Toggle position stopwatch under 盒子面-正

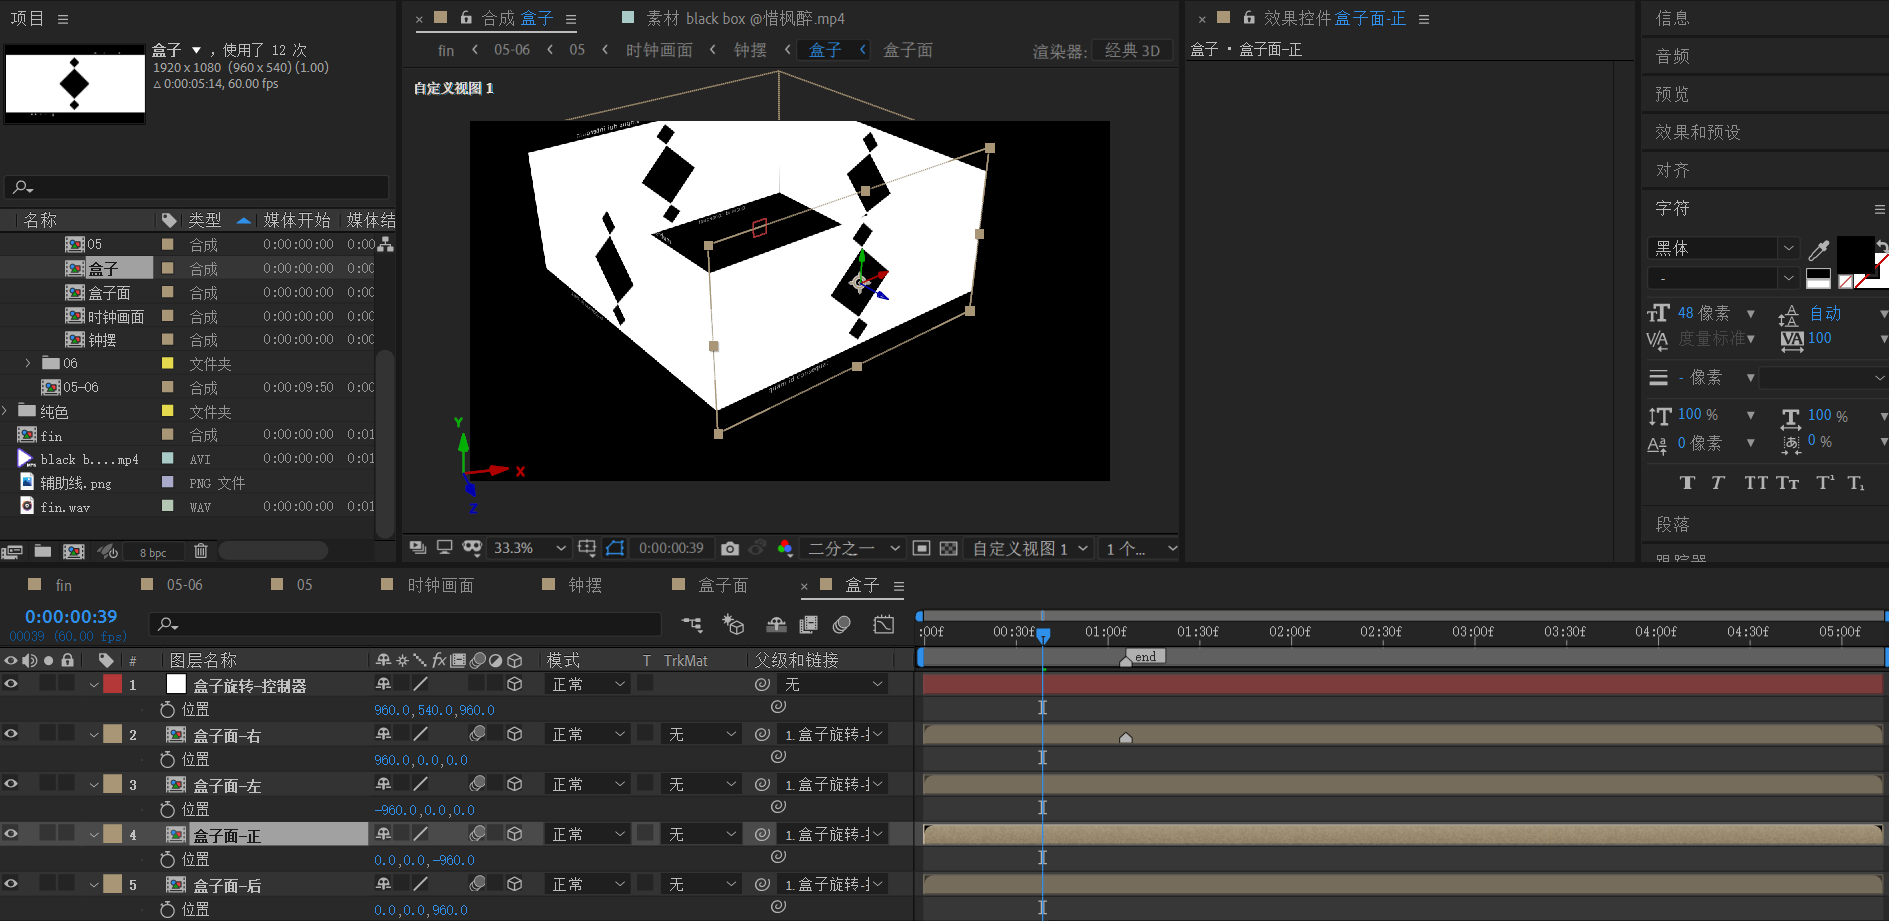pos(168,859)
